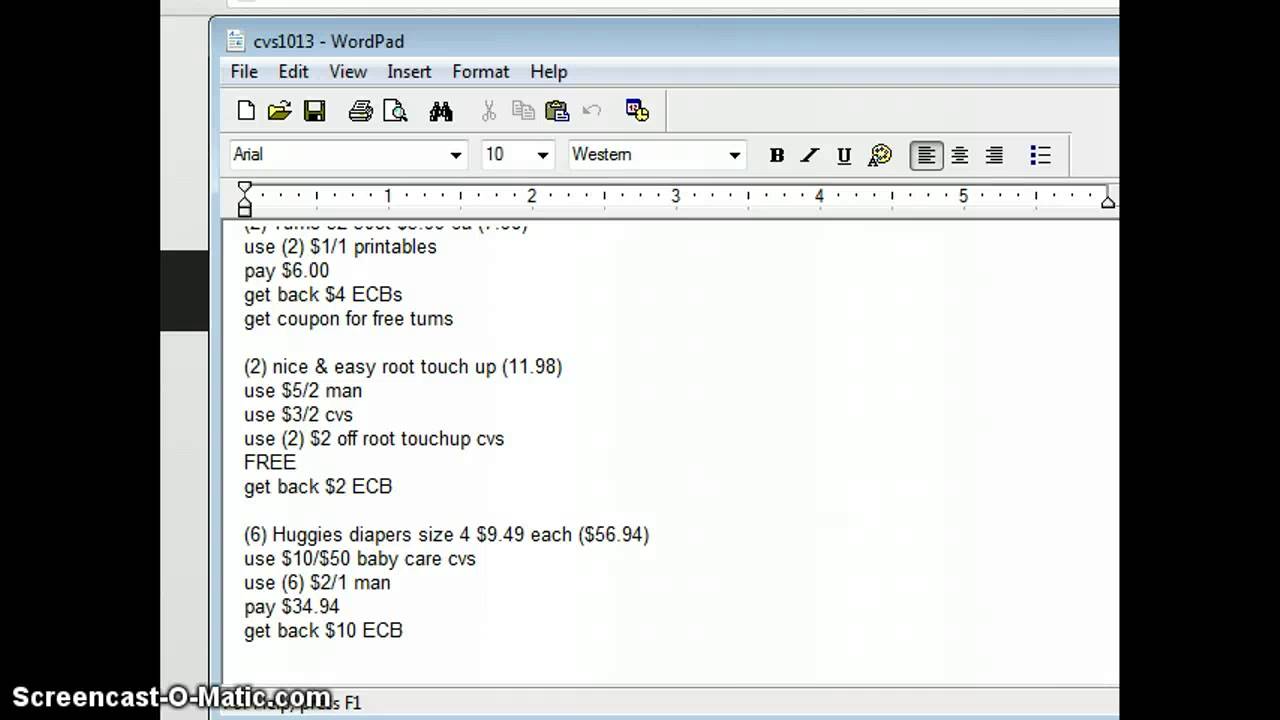Open the Edit menu
Viewport: 1280px width, 720px height.
293,72
